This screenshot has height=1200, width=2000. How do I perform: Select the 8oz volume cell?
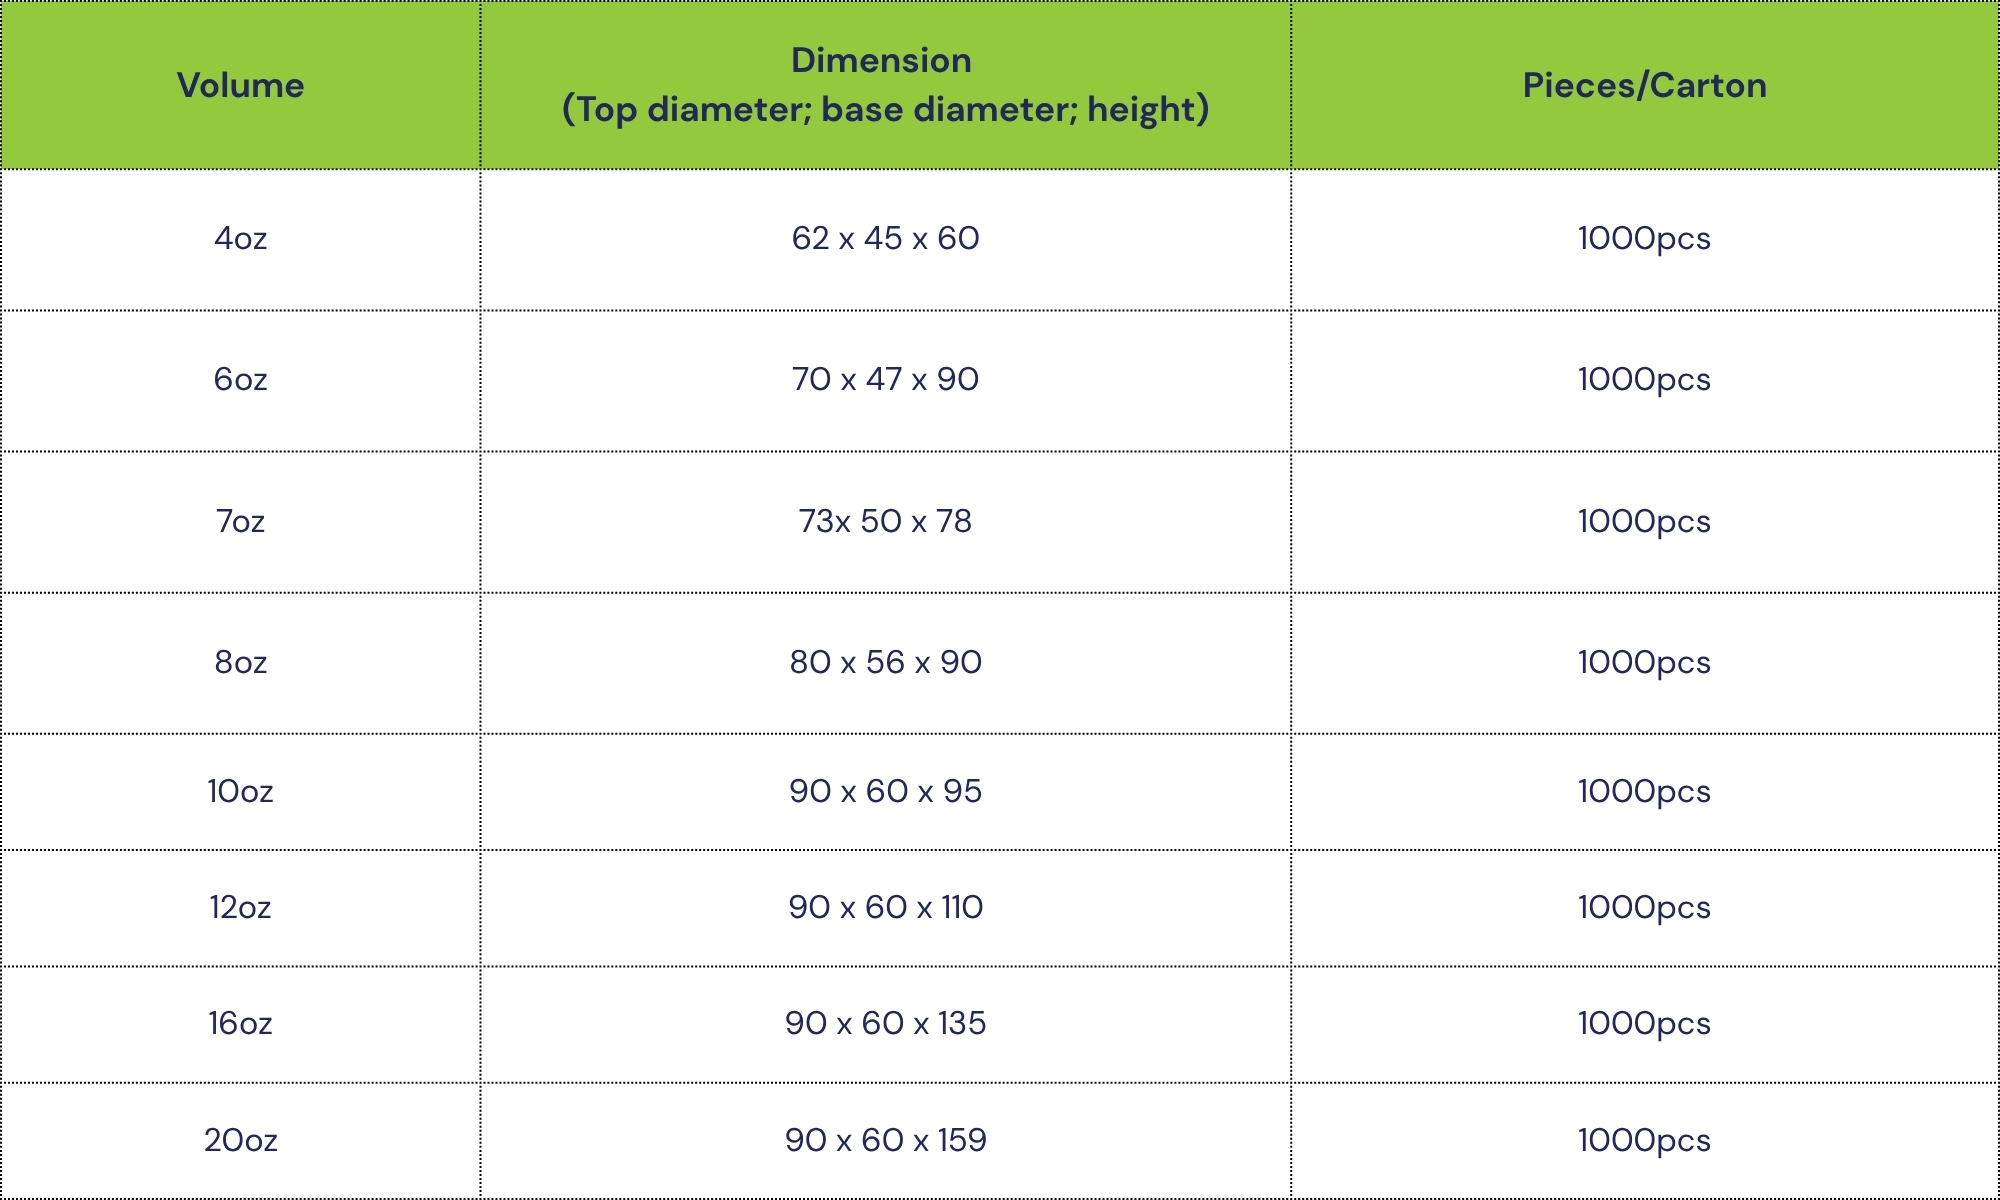[240, 663]
